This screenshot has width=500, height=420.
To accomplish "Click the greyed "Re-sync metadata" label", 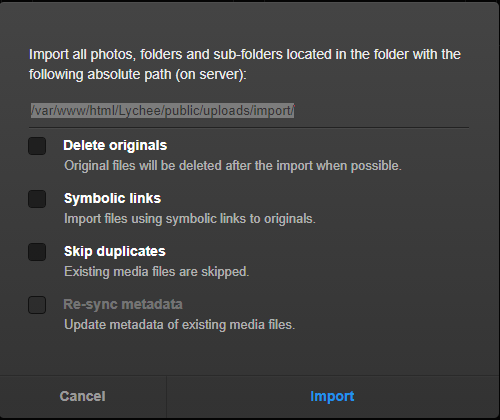I will (x=123, y=304).
